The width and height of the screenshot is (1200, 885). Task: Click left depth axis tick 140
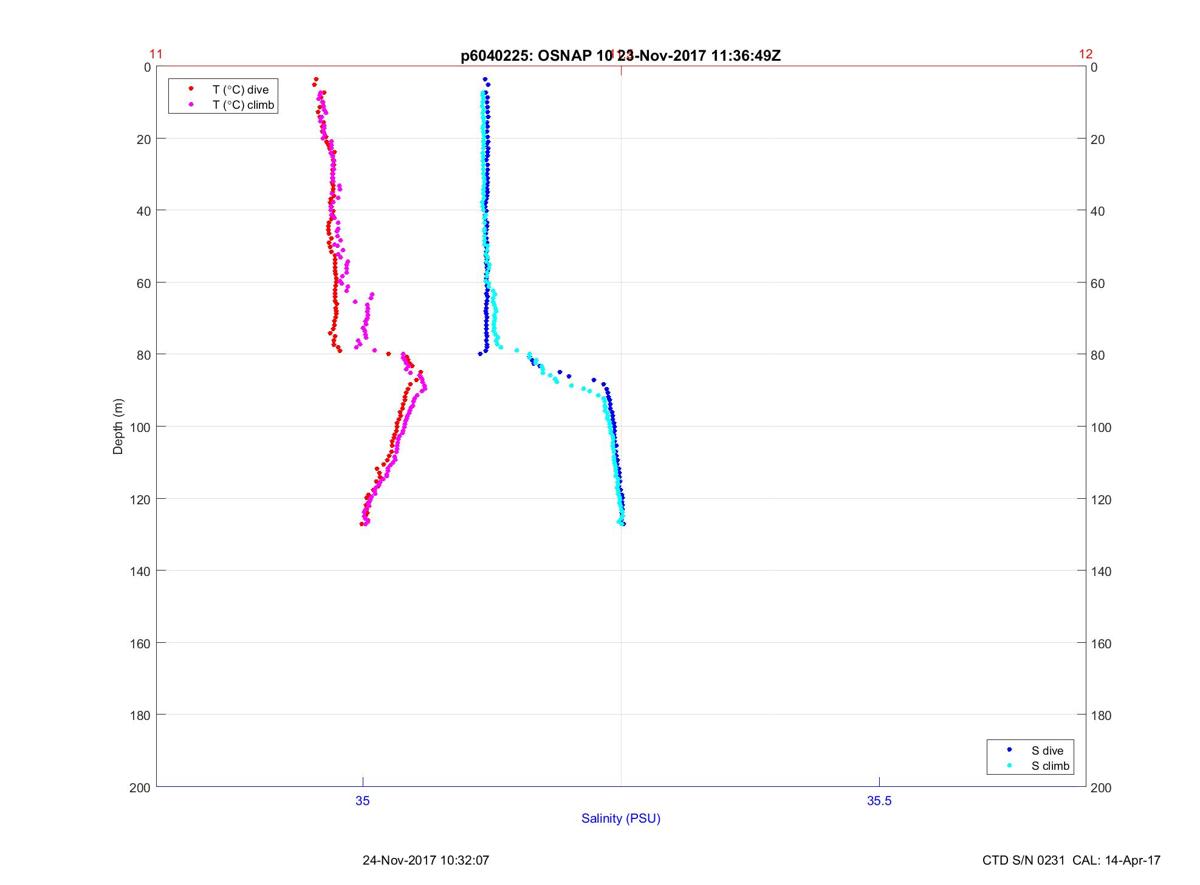141,571
